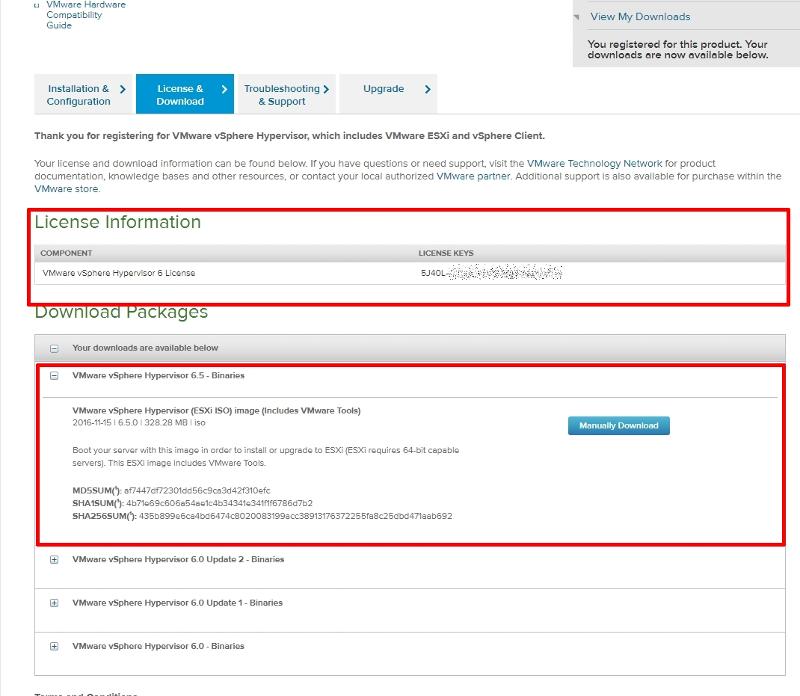The width and height of the screenshot is (800, 696).
Task: Click the 'Thank you for registering' bold sentence
Action: pyautogui.click(x=289, y=136)
